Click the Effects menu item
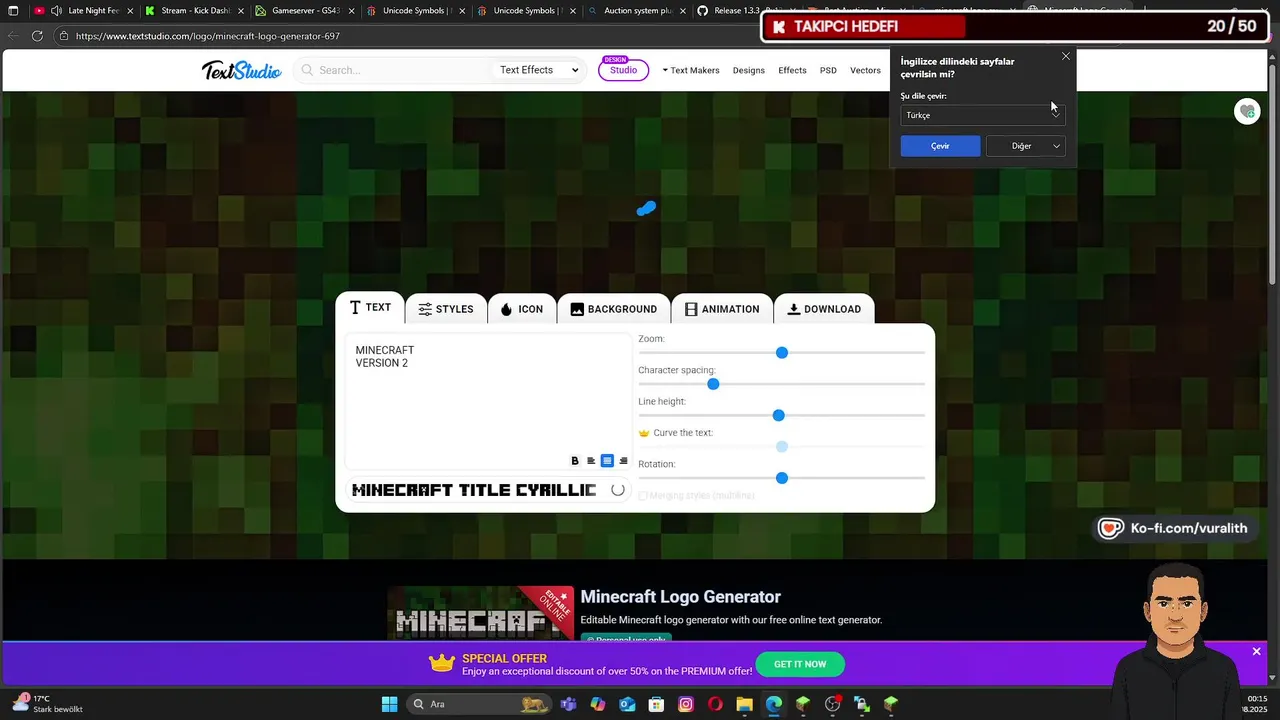The height and width of the screenshot is (720, 1280). click(792, 70)
